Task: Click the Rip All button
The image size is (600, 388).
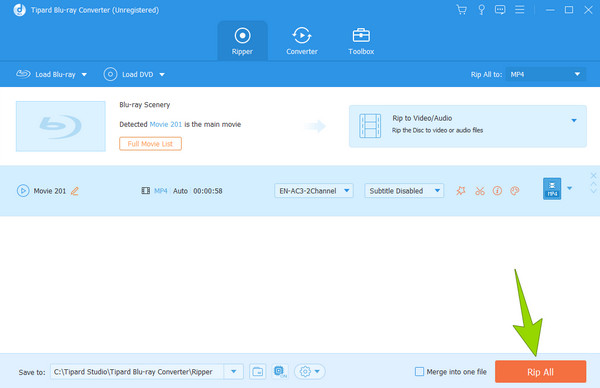Action: pos(540,372)
